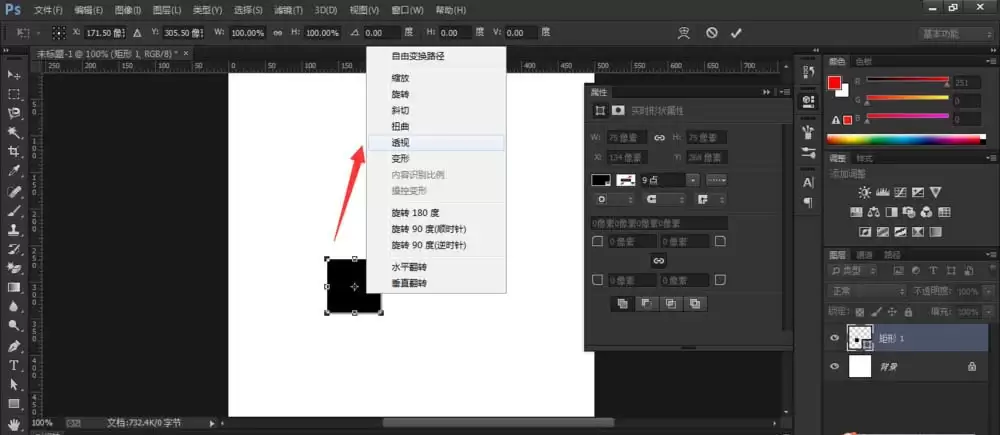Click the combine shapes path operation button
The height and width of the screenshot is (435, 1000).
622,304
